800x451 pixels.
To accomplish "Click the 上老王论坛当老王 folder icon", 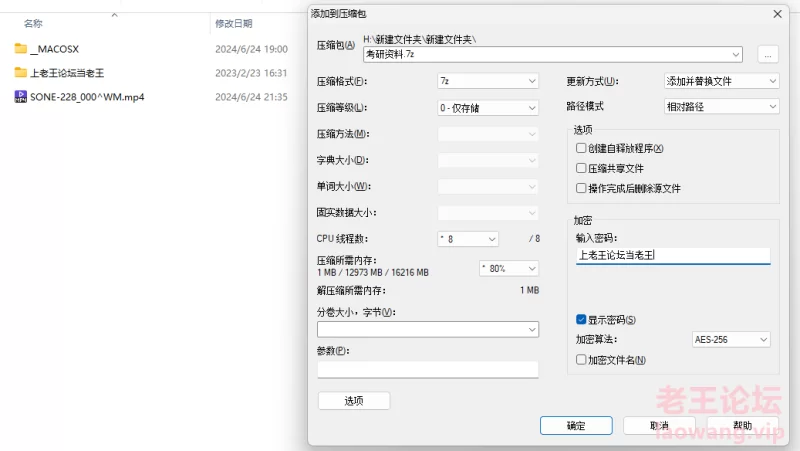I will [x=20, y=72].
